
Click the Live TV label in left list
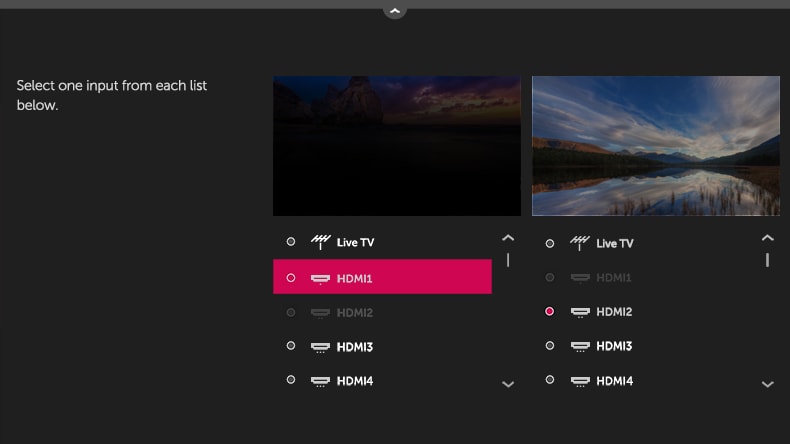356,242
